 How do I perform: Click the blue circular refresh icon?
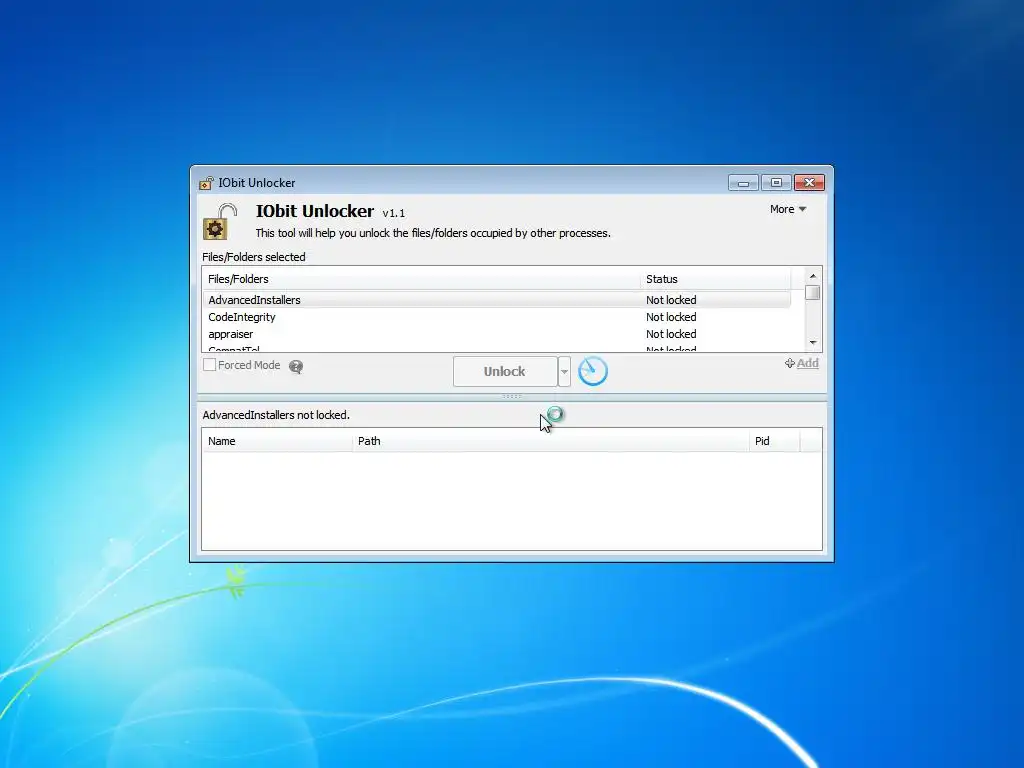tap(593, 371)
